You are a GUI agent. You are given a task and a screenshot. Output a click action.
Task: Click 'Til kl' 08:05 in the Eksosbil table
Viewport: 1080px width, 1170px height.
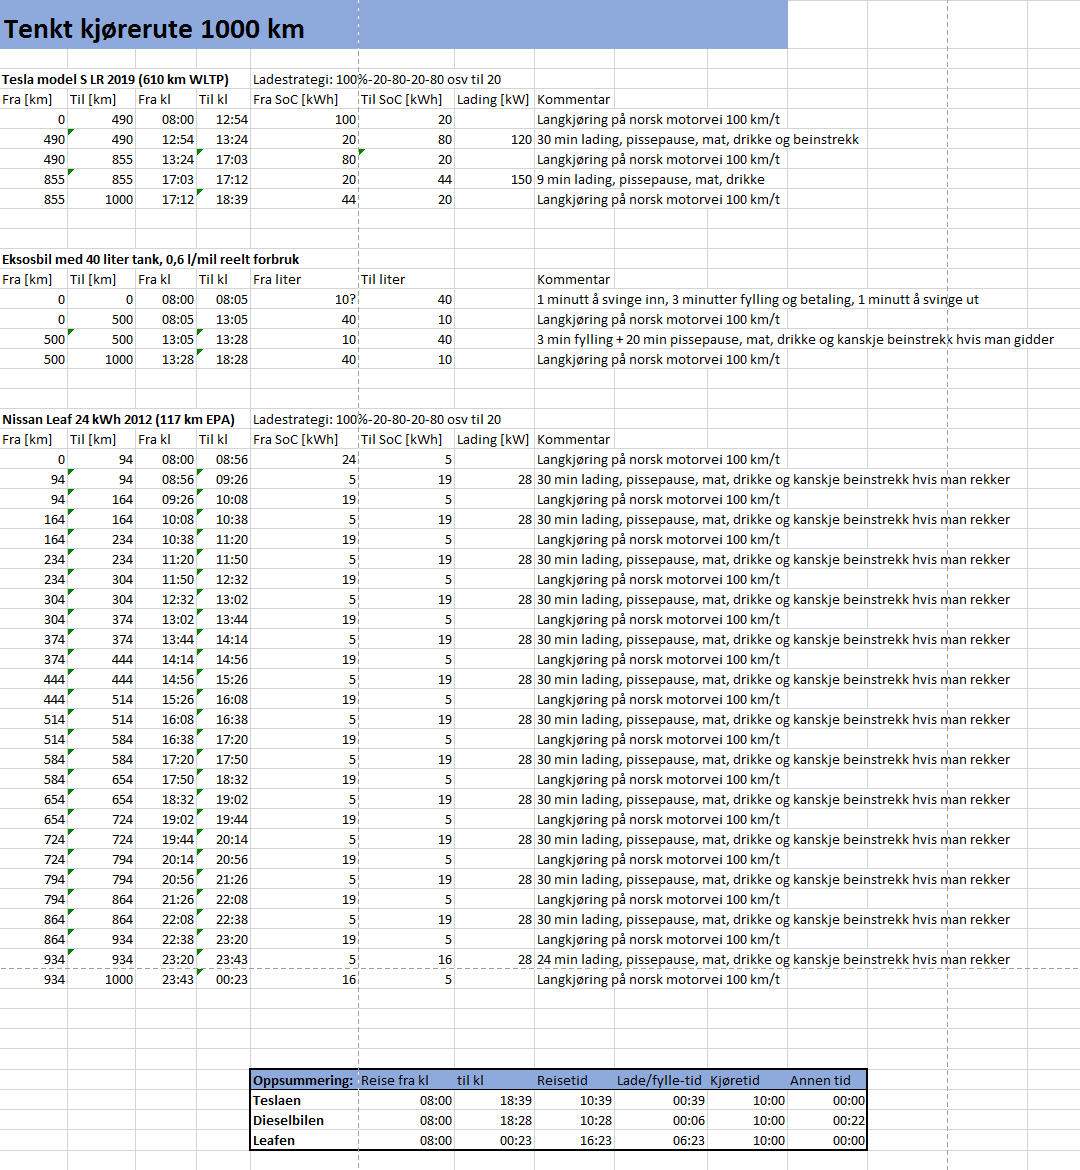(223, 299)
